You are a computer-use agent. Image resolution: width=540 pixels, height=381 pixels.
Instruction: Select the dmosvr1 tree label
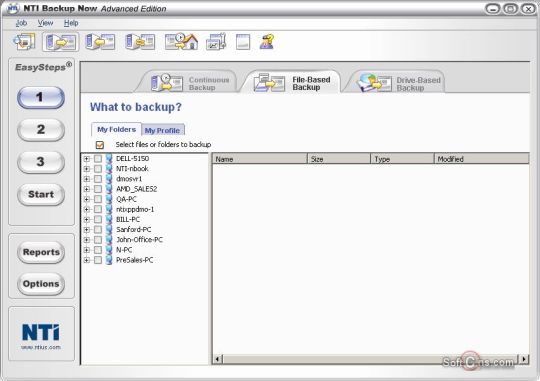point(129,179)
